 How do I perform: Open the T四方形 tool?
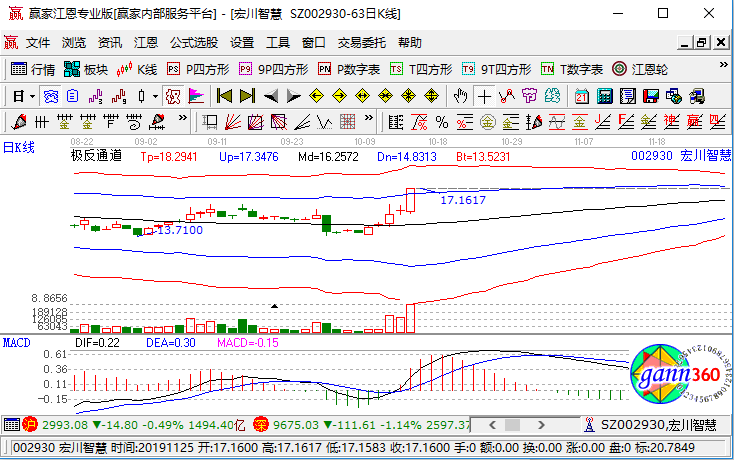tap(421, 69)
